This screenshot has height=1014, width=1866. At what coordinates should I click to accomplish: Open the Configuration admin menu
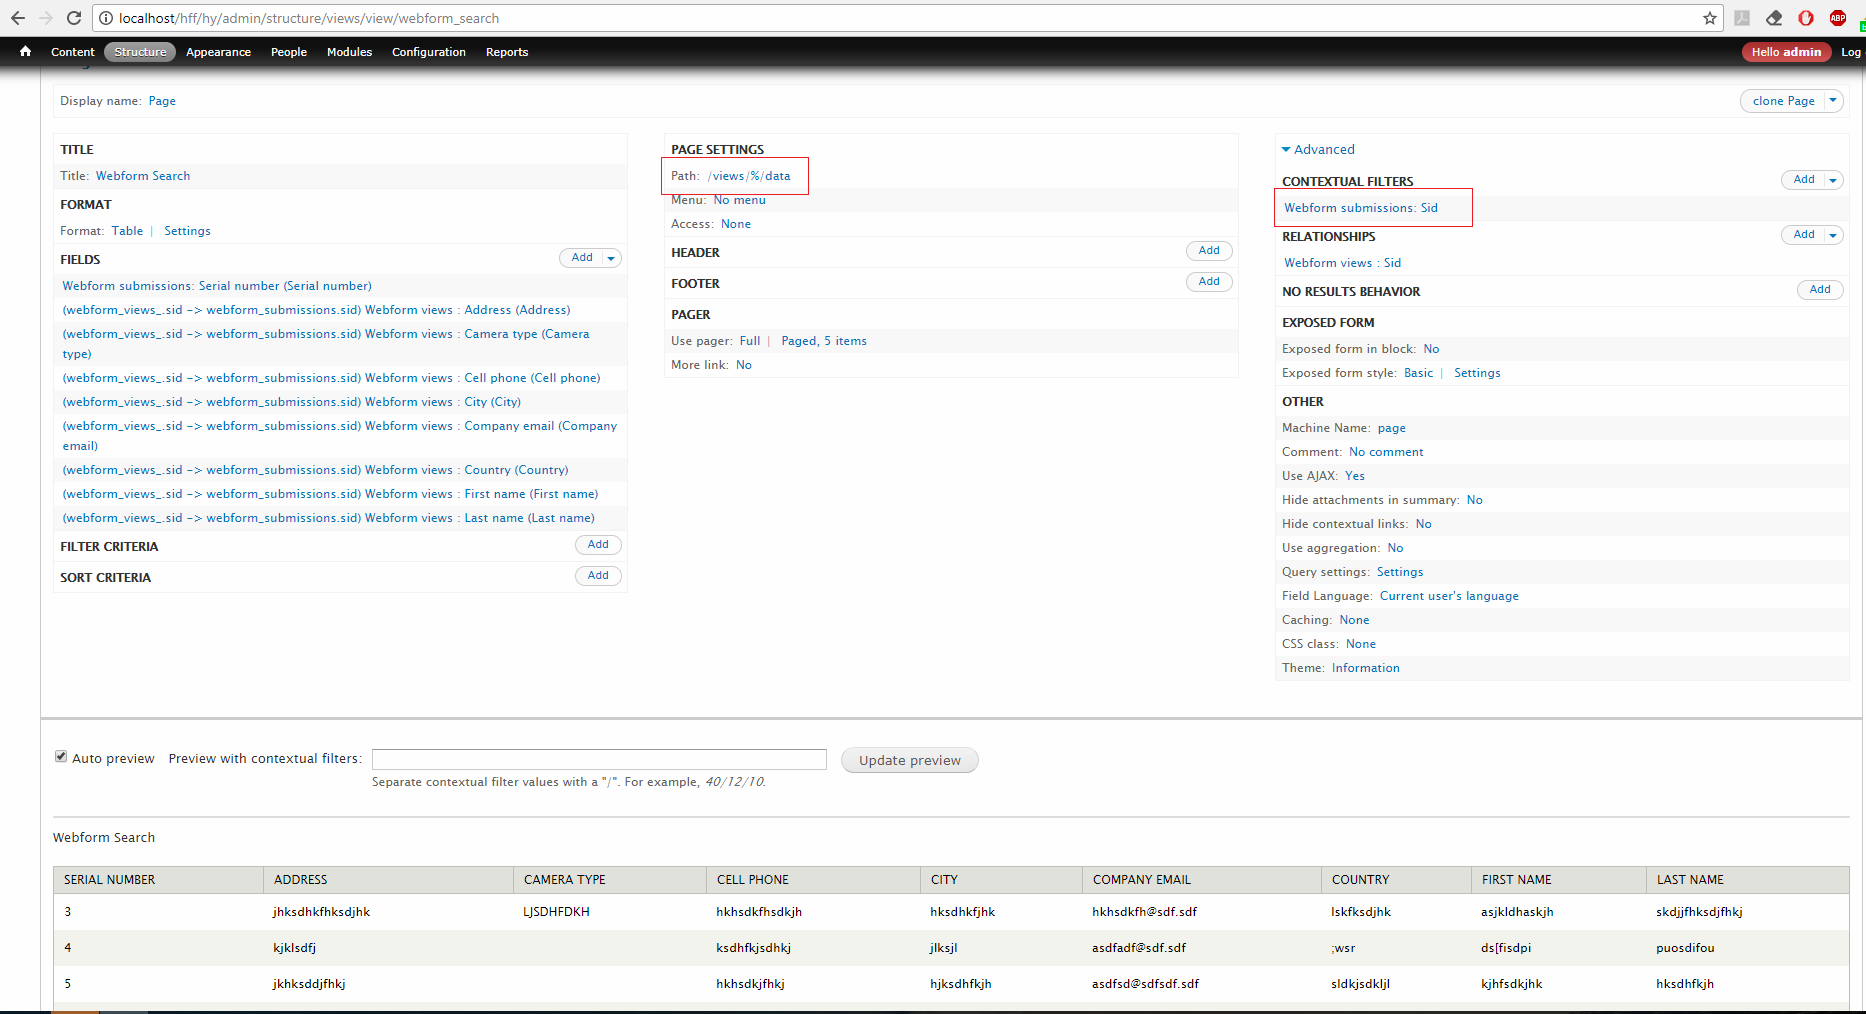coord(429,52)
